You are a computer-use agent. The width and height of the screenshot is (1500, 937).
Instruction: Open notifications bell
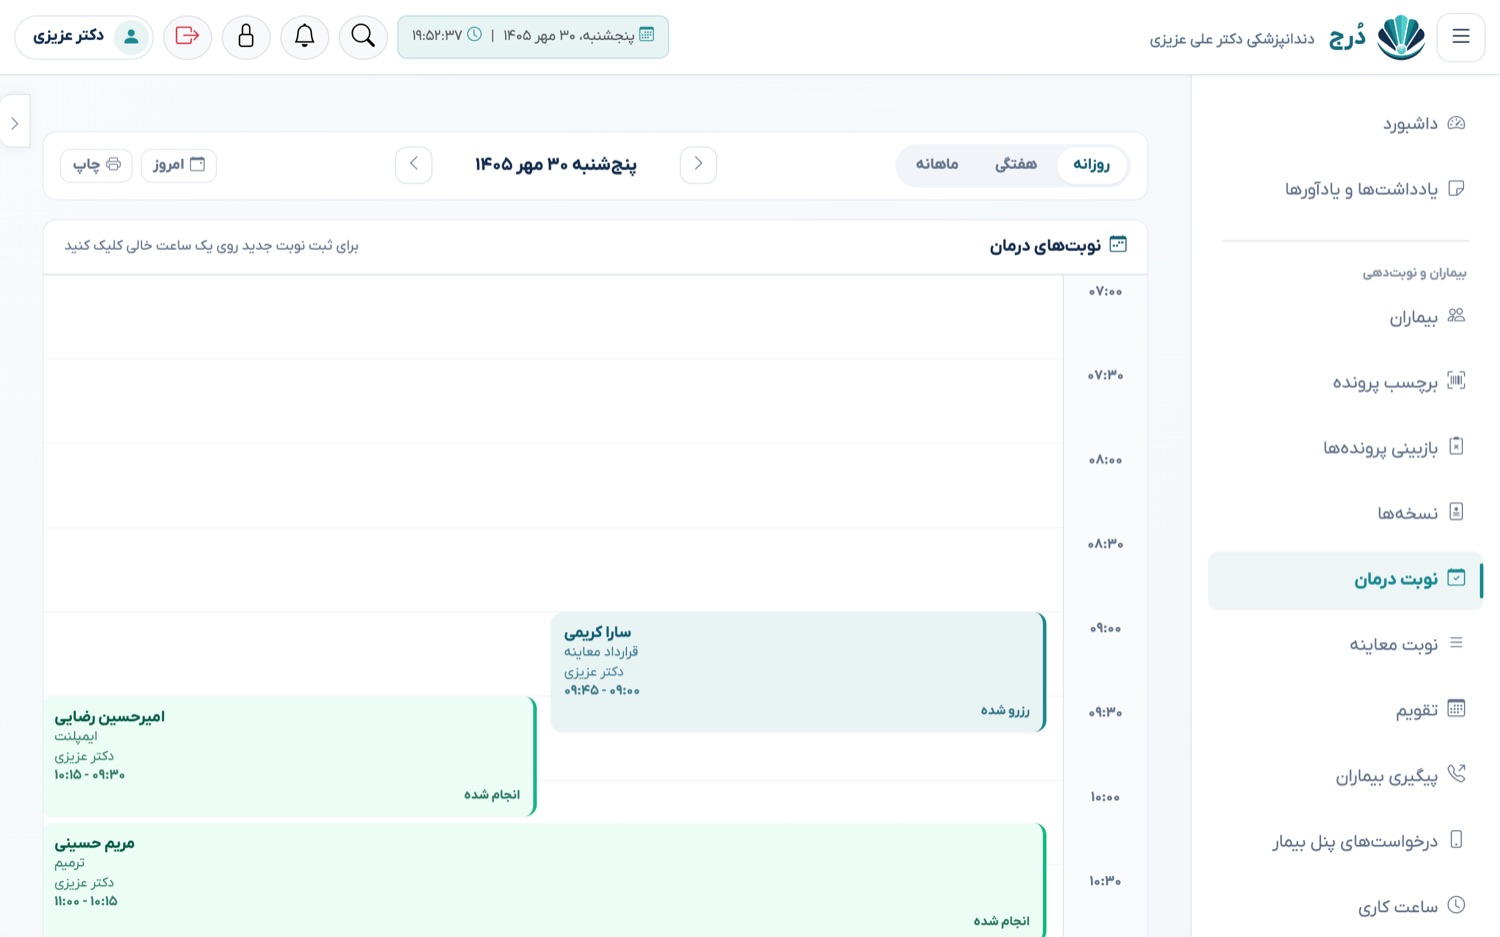tap(305, 37)
